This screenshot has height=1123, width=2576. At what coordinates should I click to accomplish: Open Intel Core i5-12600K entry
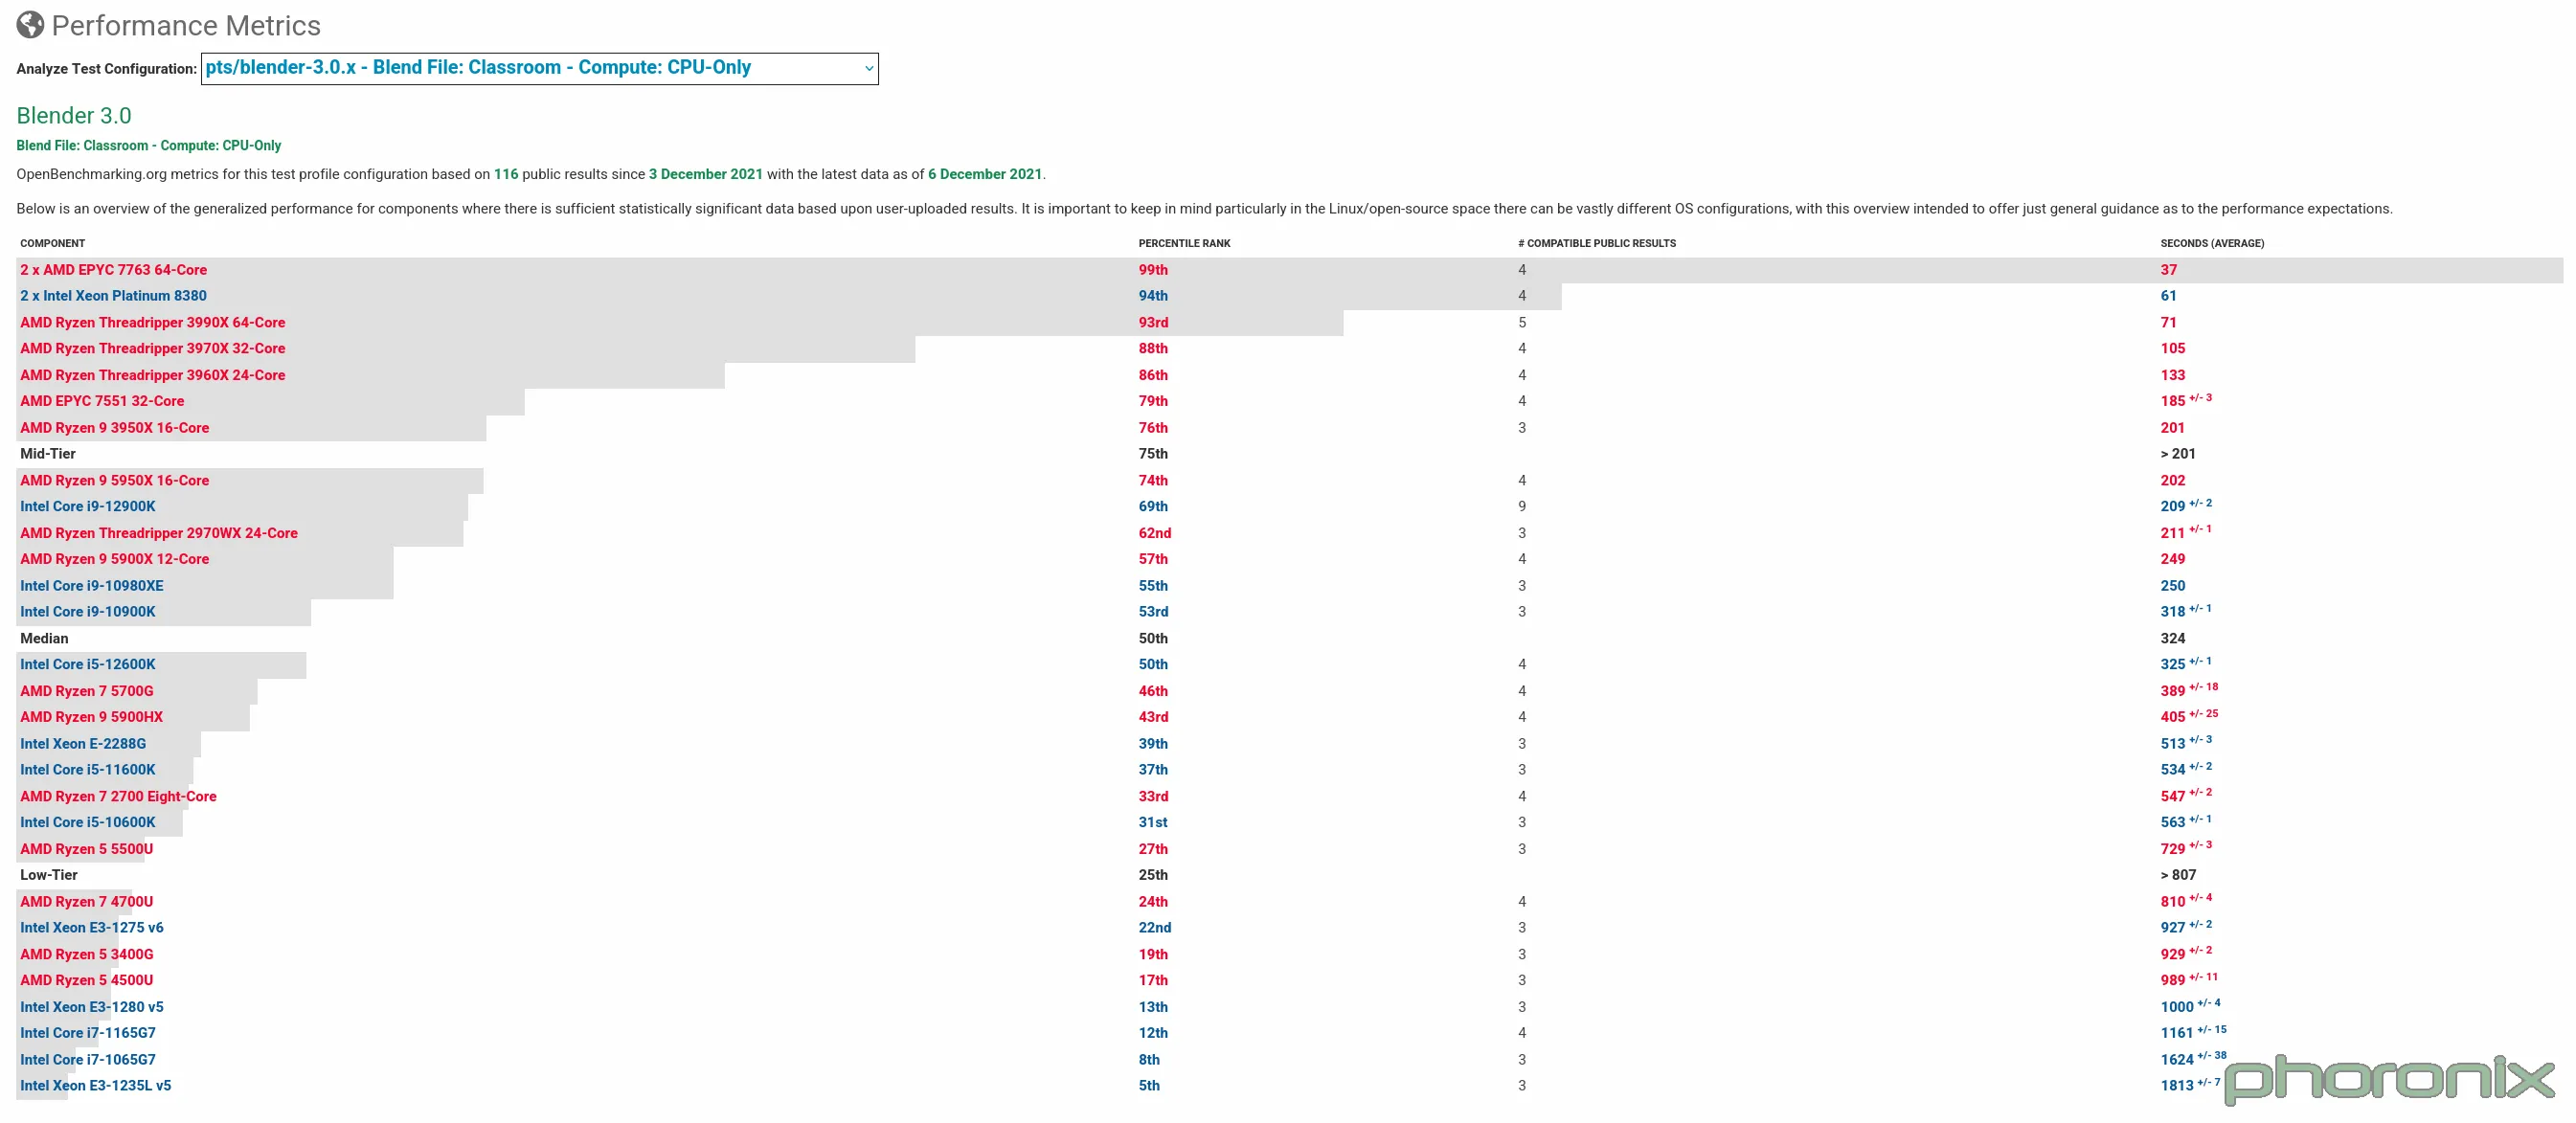[x=88, y=665]
